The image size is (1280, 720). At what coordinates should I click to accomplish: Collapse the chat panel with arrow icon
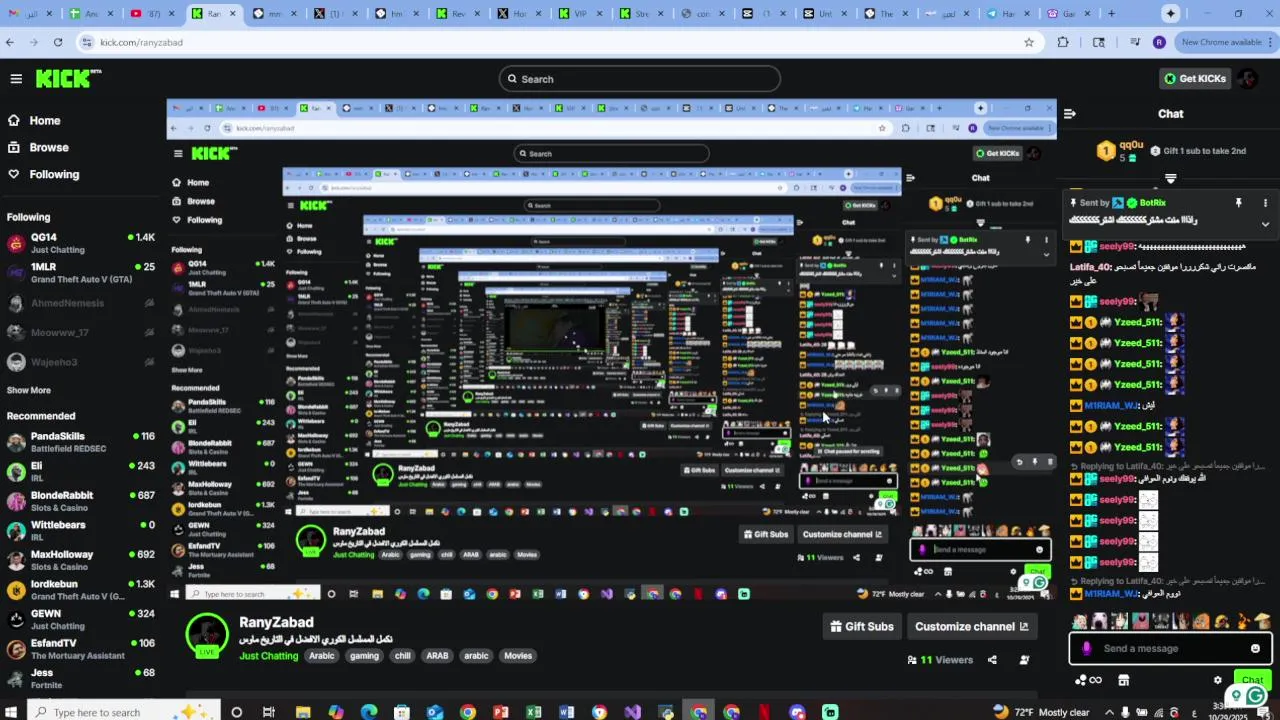1069,114
